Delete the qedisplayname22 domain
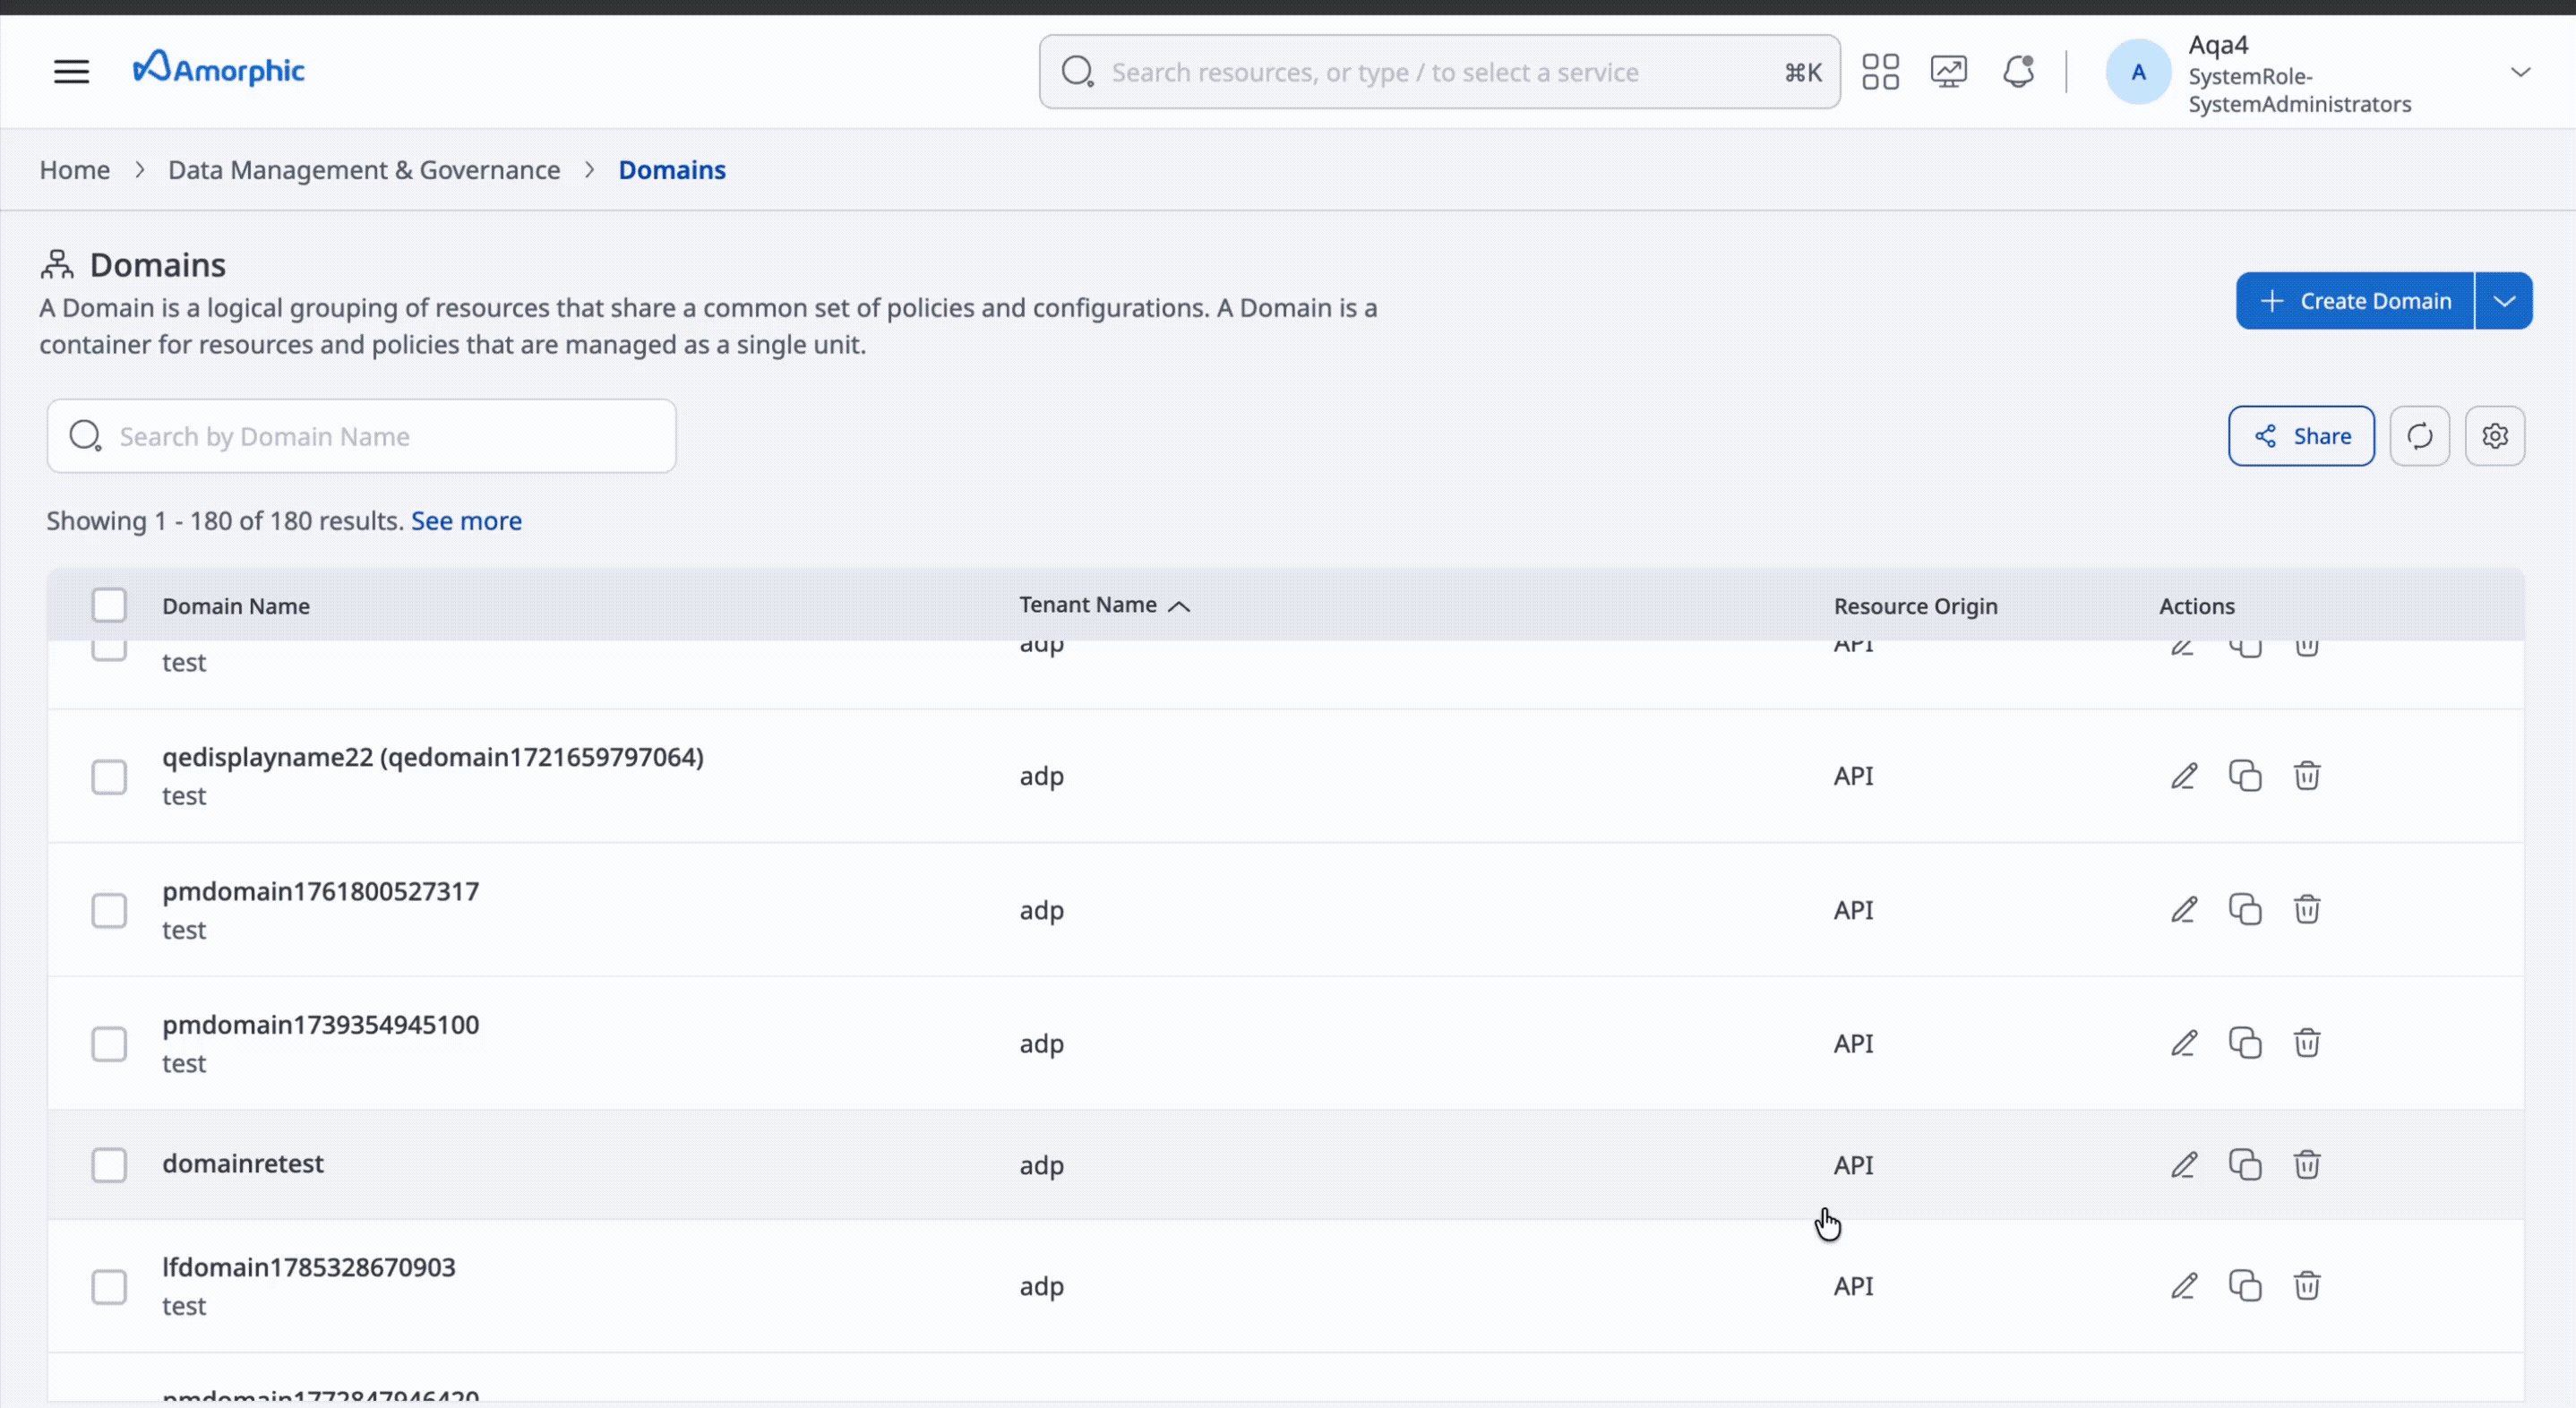The image size is (2576, 1408). click(x=2307, y=776)
